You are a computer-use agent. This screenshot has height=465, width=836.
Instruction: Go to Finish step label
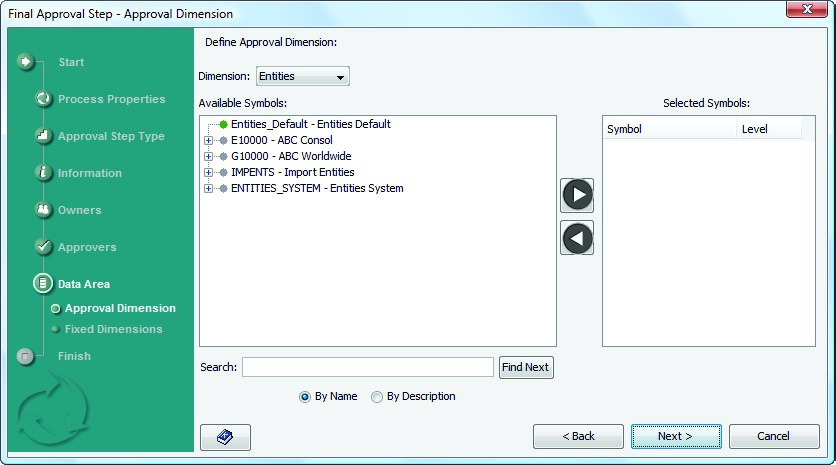click(74, 356)
